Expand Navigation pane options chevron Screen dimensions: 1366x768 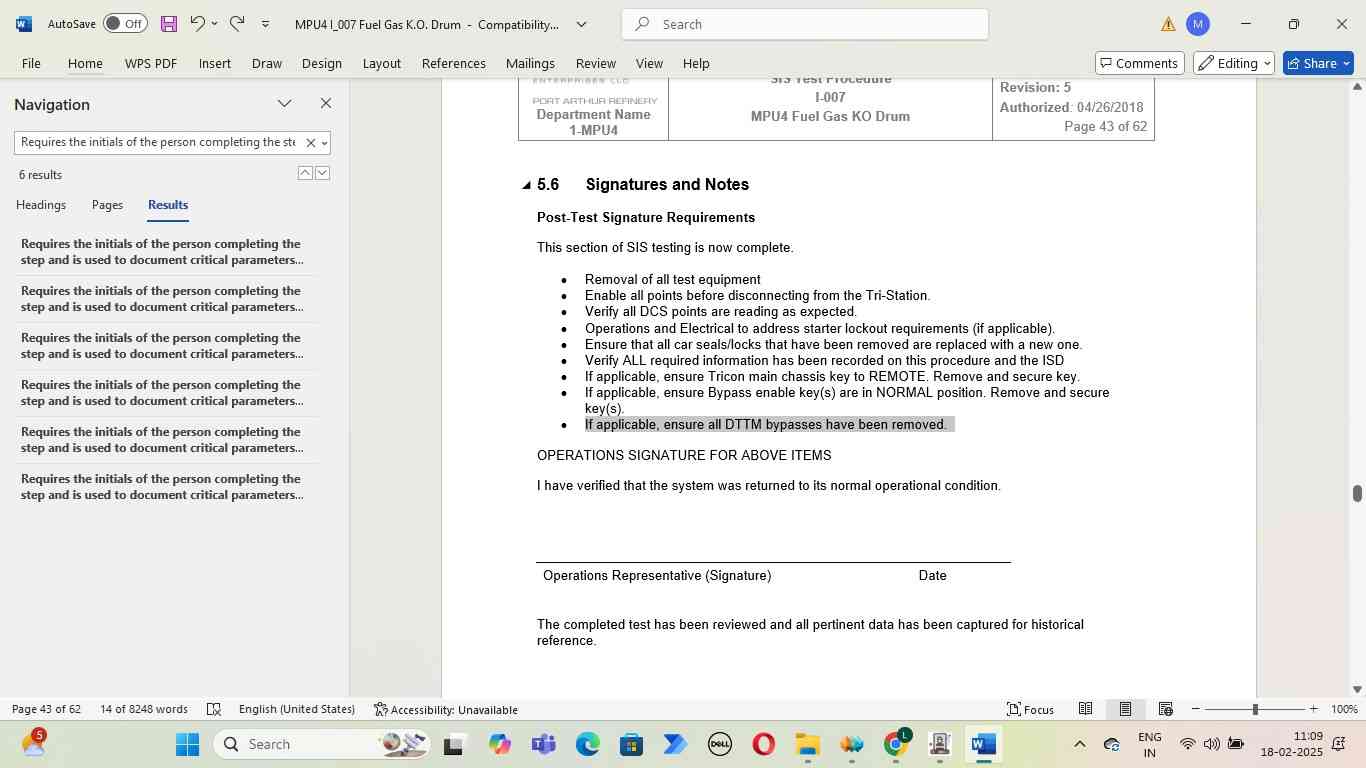click(x=285, y=104)
